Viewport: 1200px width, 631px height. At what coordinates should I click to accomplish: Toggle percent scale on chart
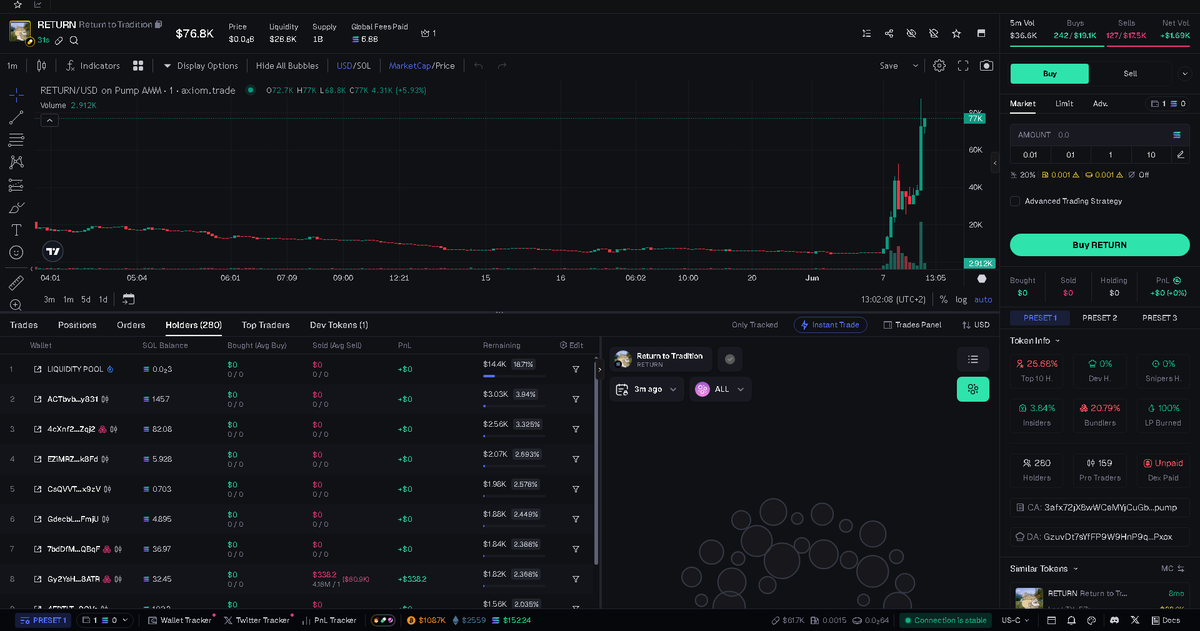click(943, 299)
